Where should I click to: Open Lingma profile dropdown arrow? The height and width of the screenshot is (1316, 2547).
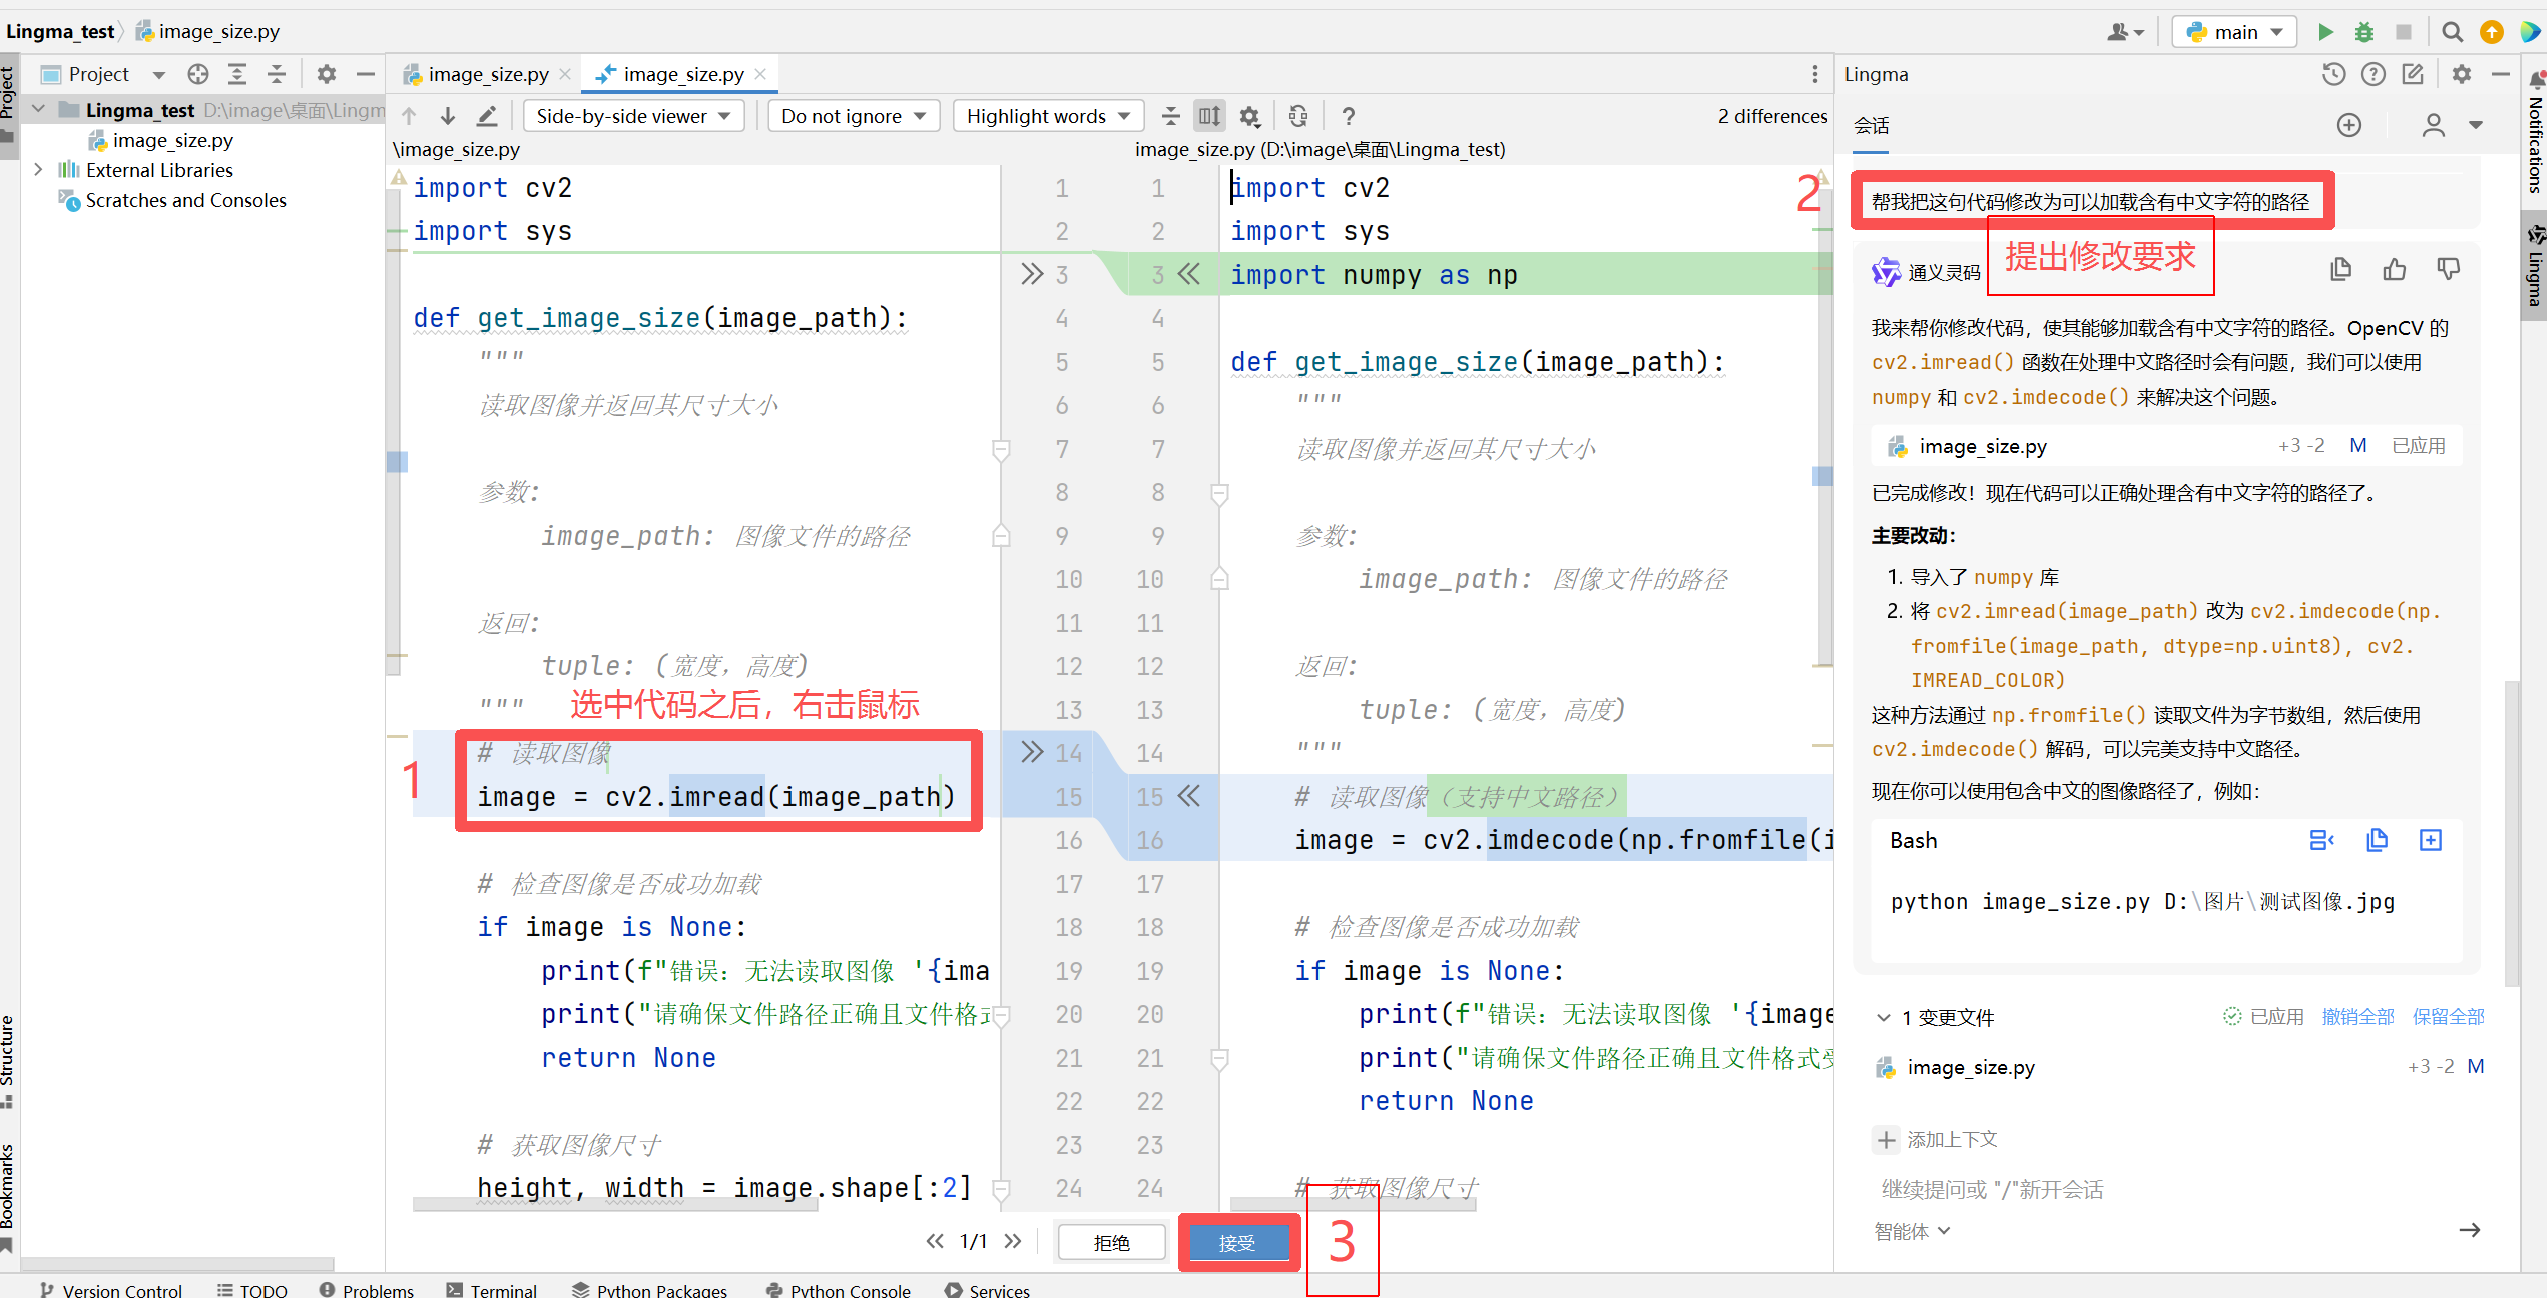coord(2476,125)
